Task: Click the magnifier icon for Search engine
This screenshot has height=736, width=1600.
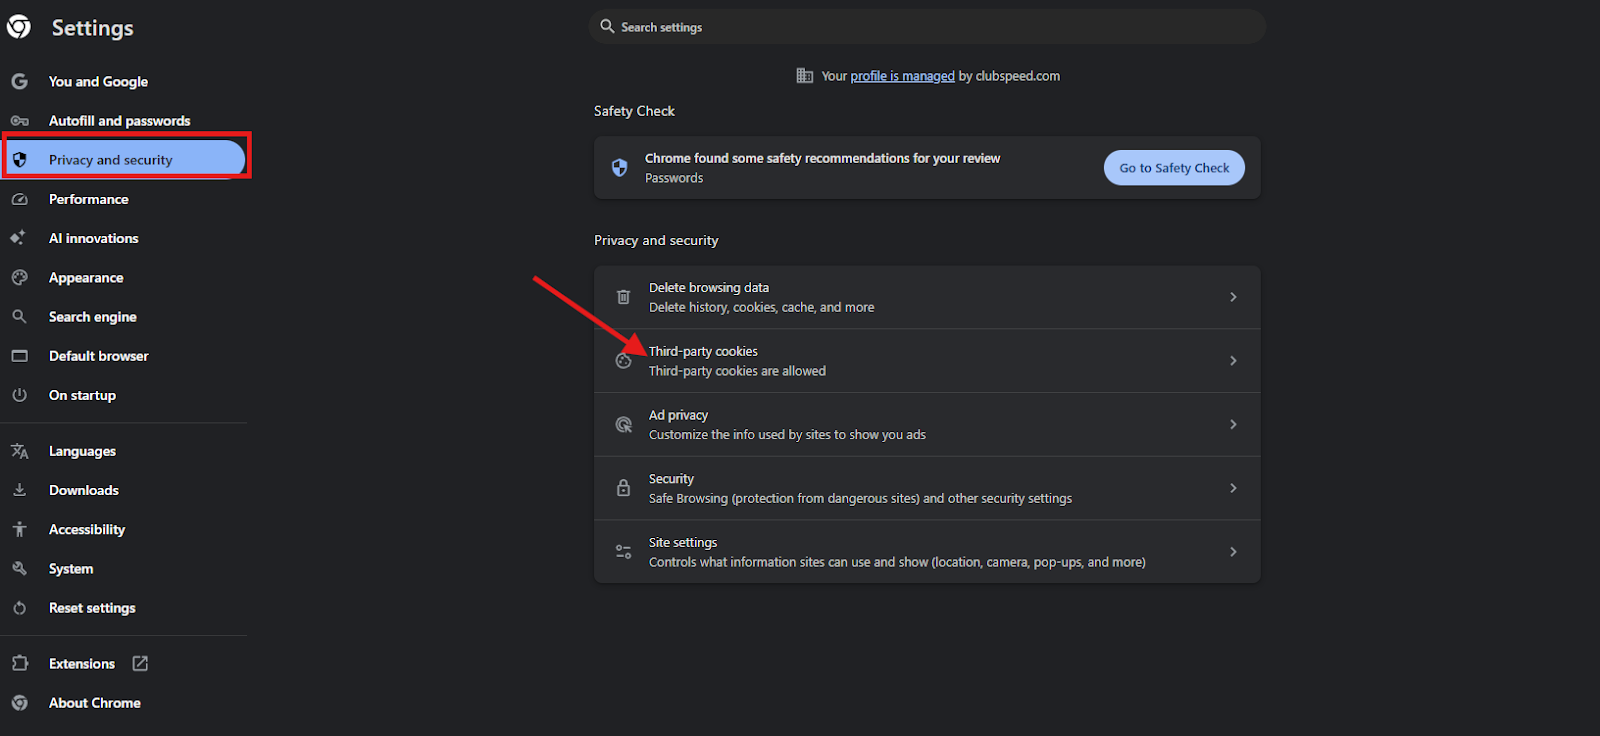Action: point(19,316)
